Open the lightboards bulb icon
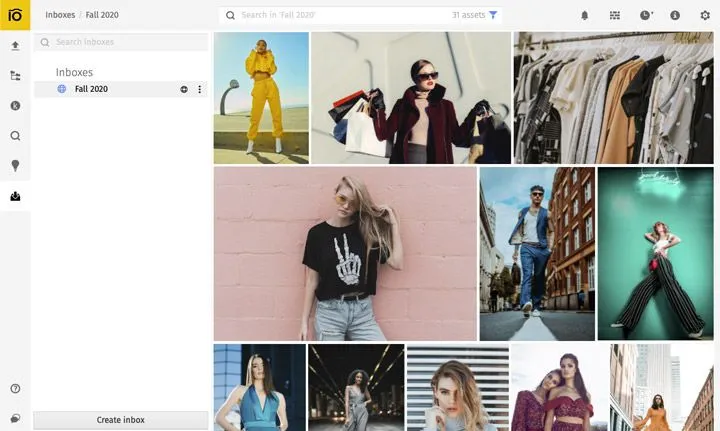 (x=15, y=166)
